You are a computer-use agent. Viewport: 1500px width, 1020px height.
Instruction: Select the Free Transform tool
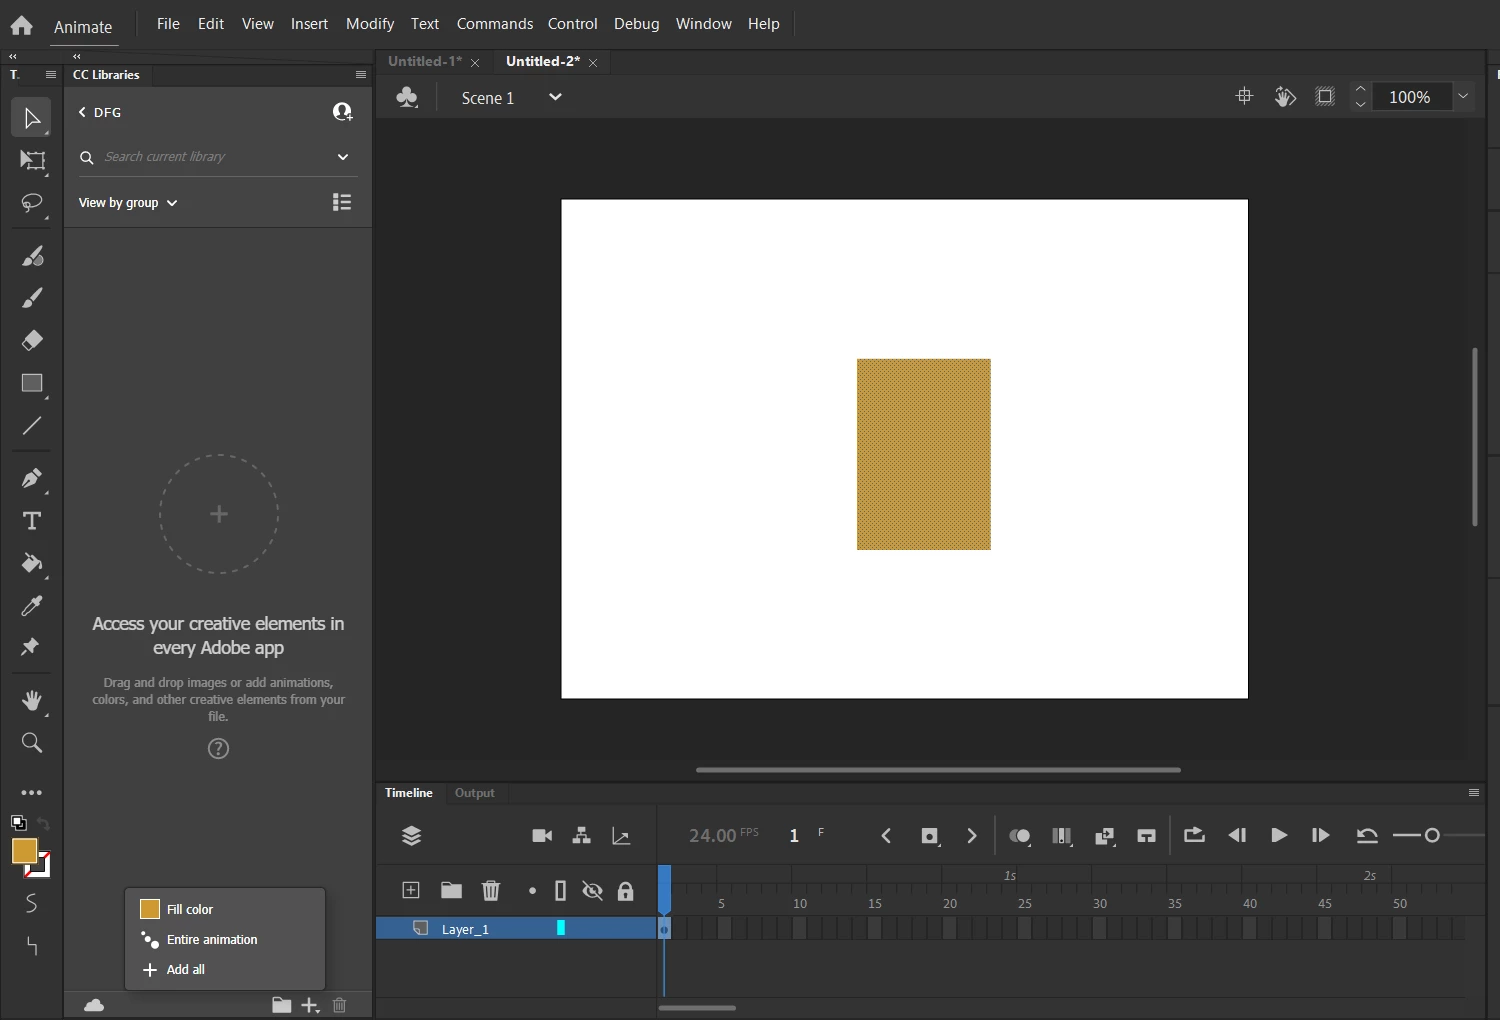click(32, 161)
